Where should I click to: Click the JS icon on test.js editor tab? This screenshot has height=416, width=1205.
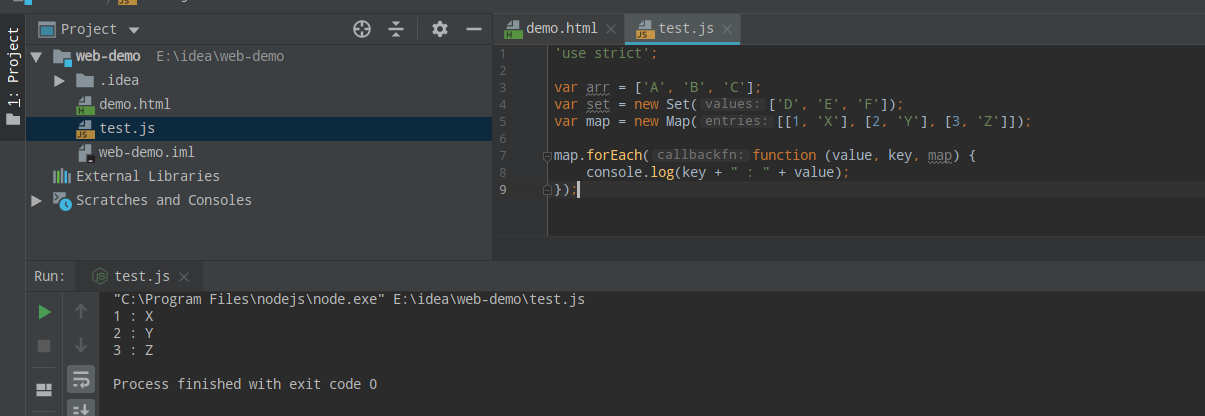pos(645,29)
